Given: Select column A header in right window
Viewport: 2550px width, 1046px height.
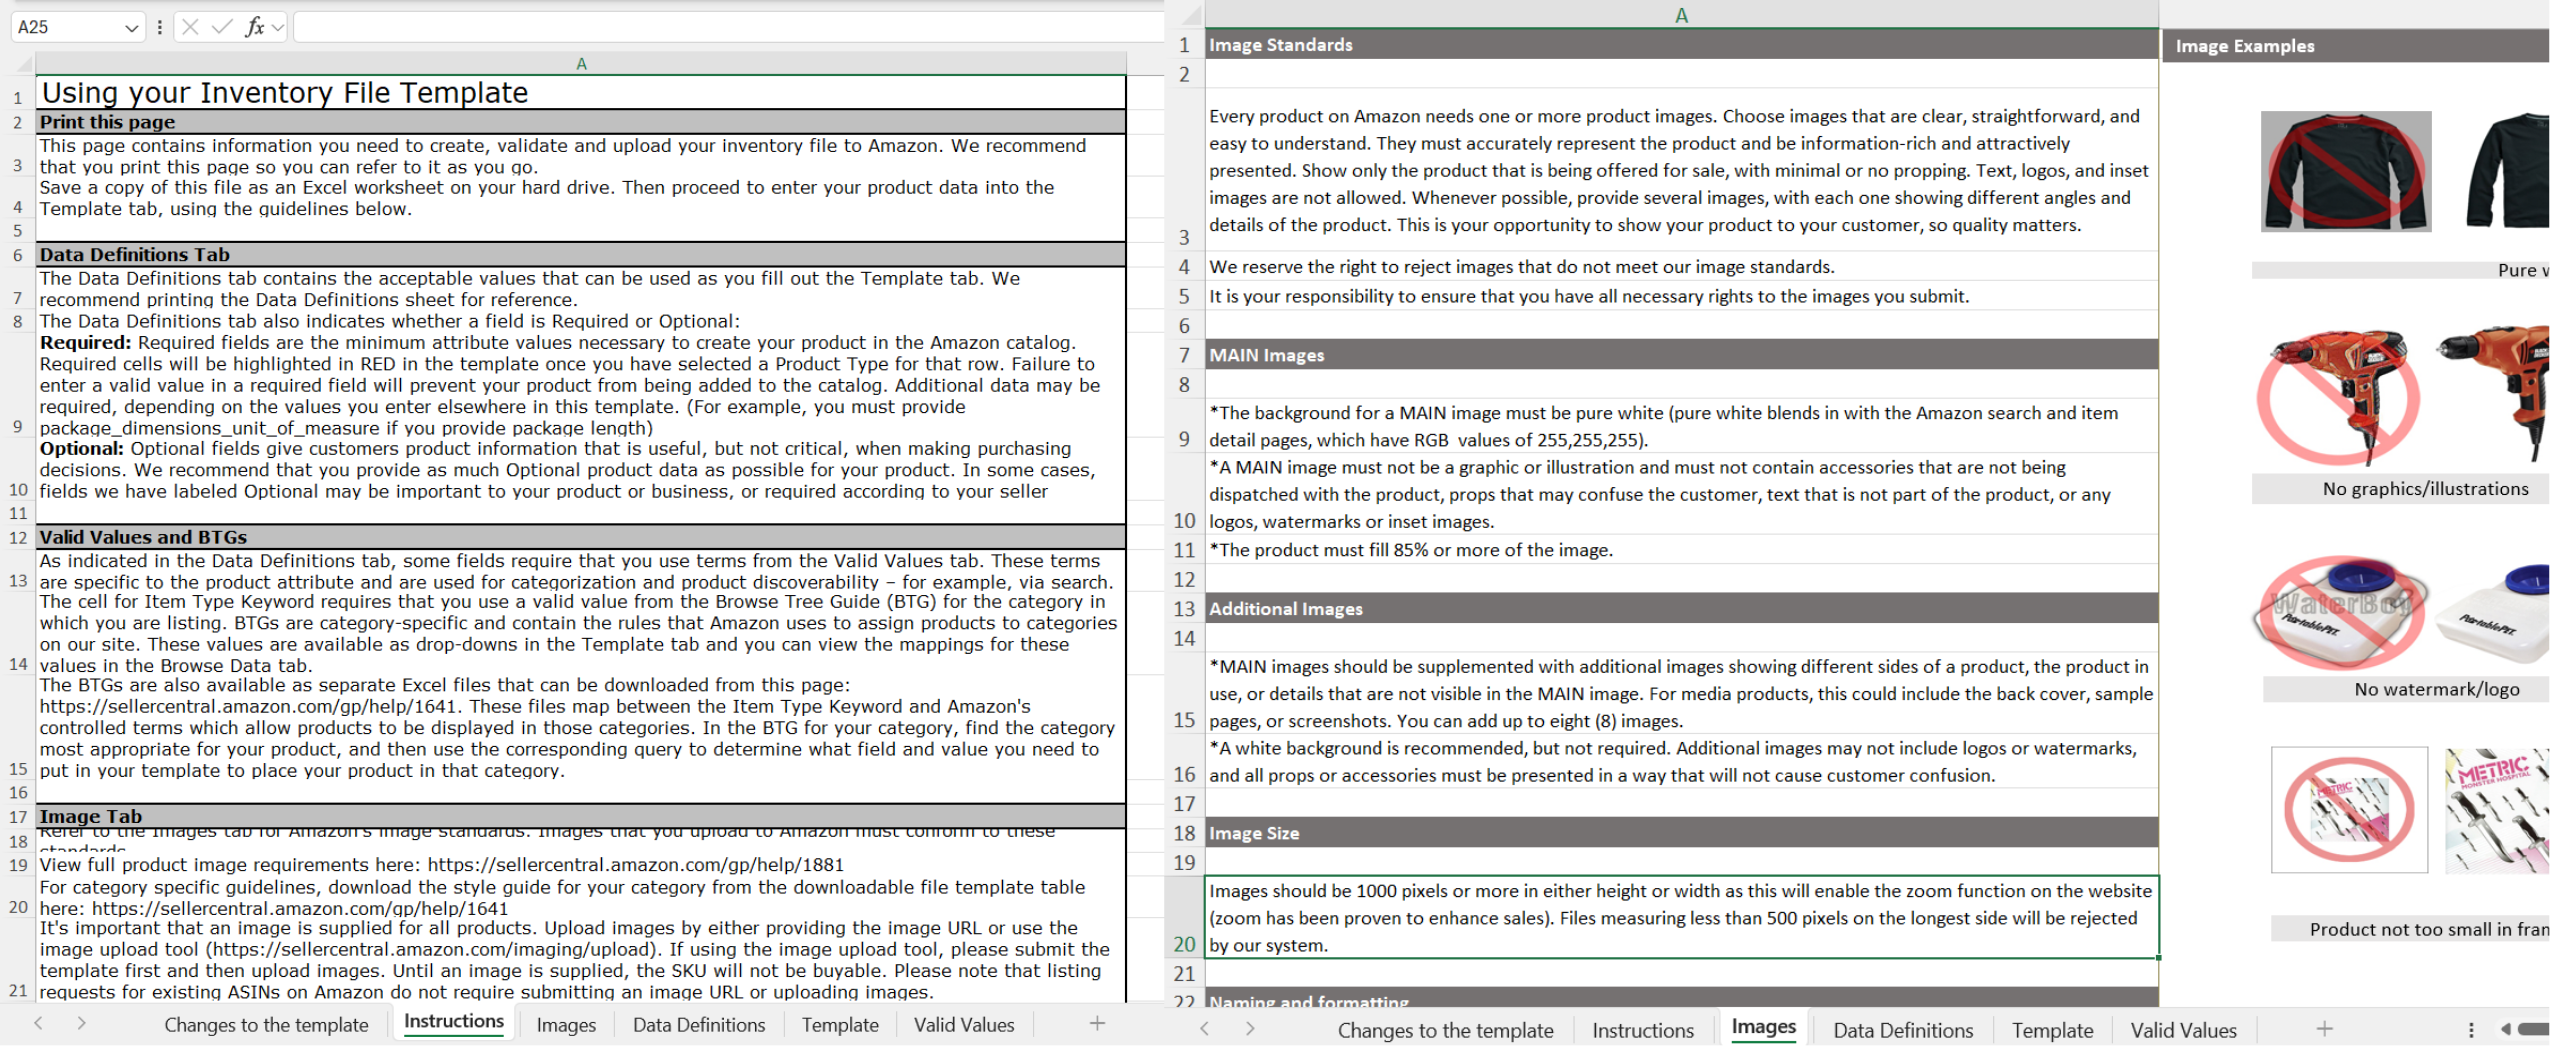Looking at the screenshot, I should (x=1681, y=15).
